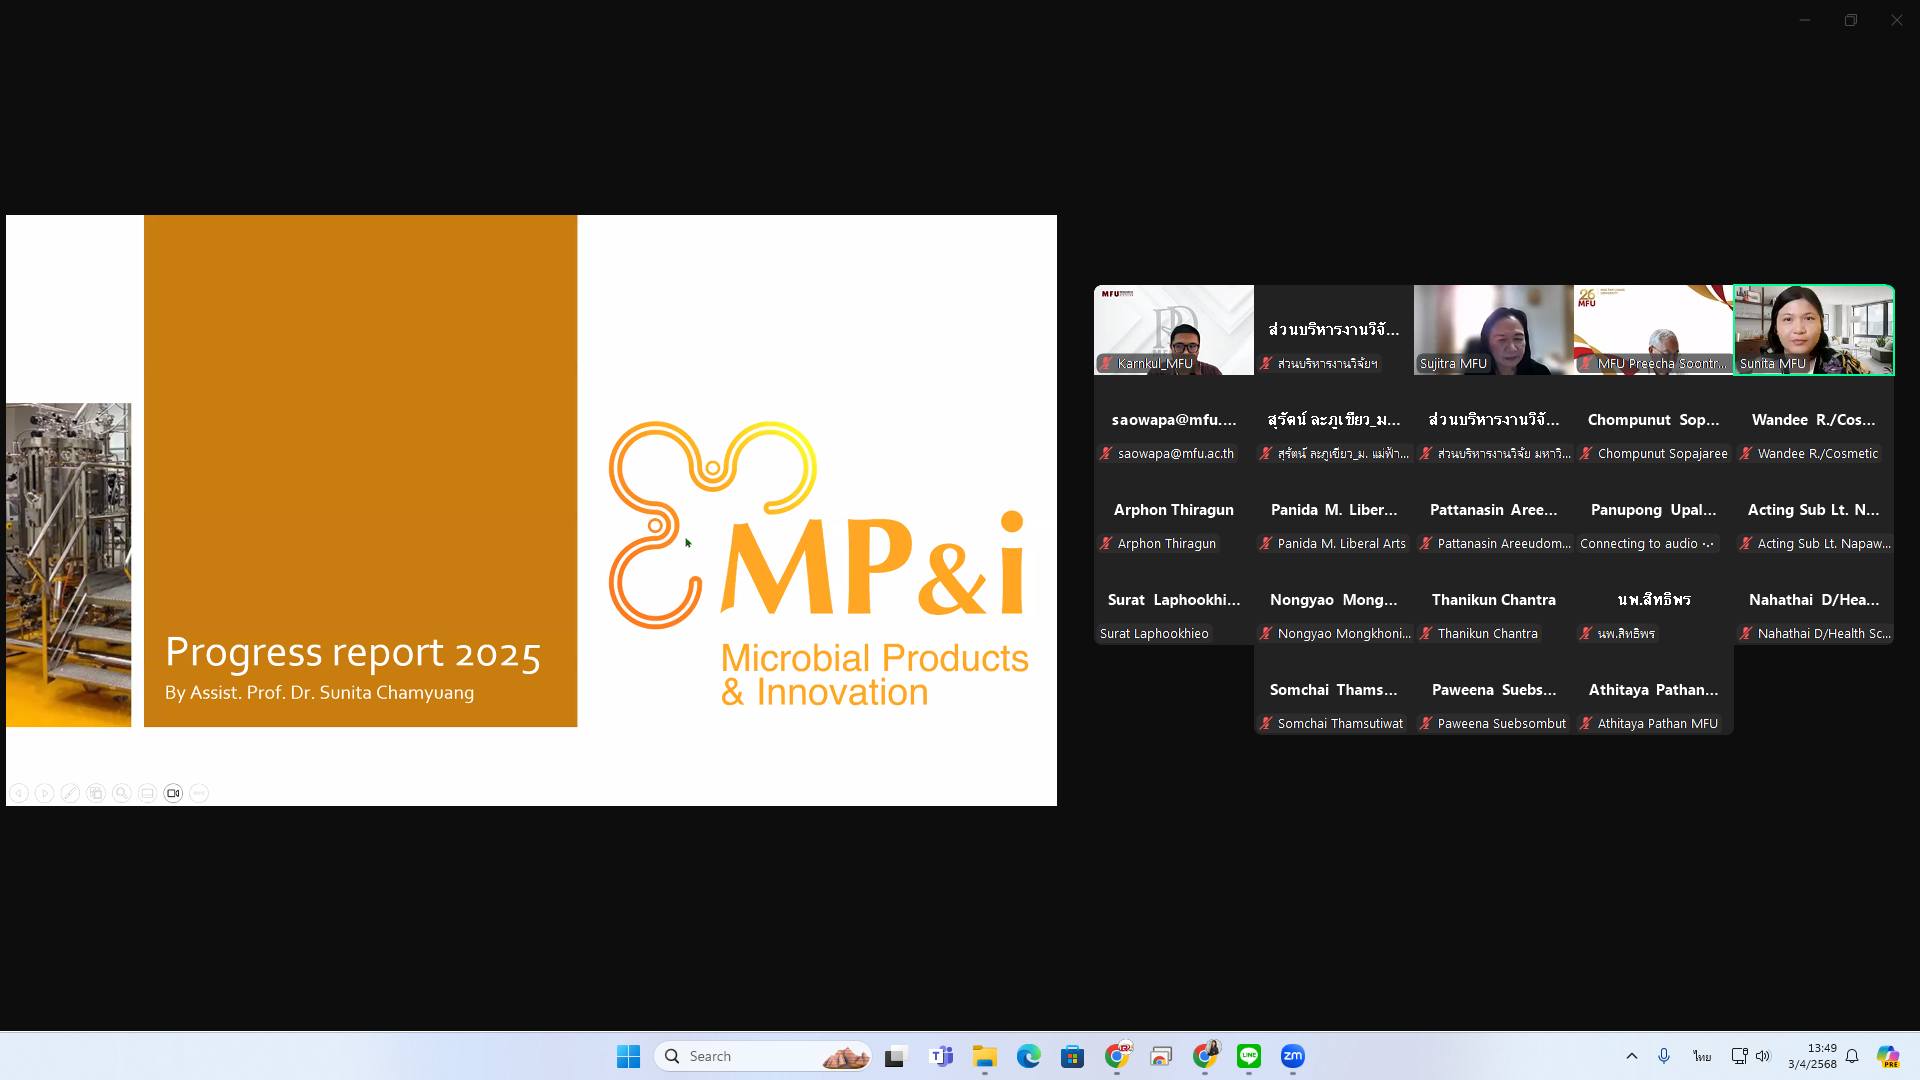
Task: Click the muted mic icon beside Nahathai D/Health Sc...
Action: [1746, 634]
